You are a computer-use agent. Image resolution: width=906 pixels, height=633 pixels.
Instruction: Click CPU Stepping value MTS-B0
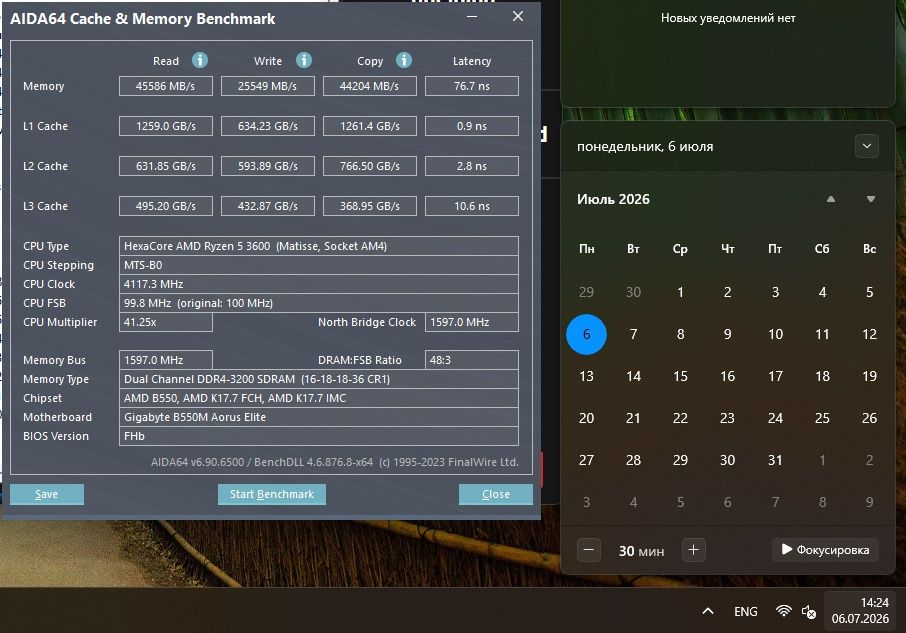318,265
